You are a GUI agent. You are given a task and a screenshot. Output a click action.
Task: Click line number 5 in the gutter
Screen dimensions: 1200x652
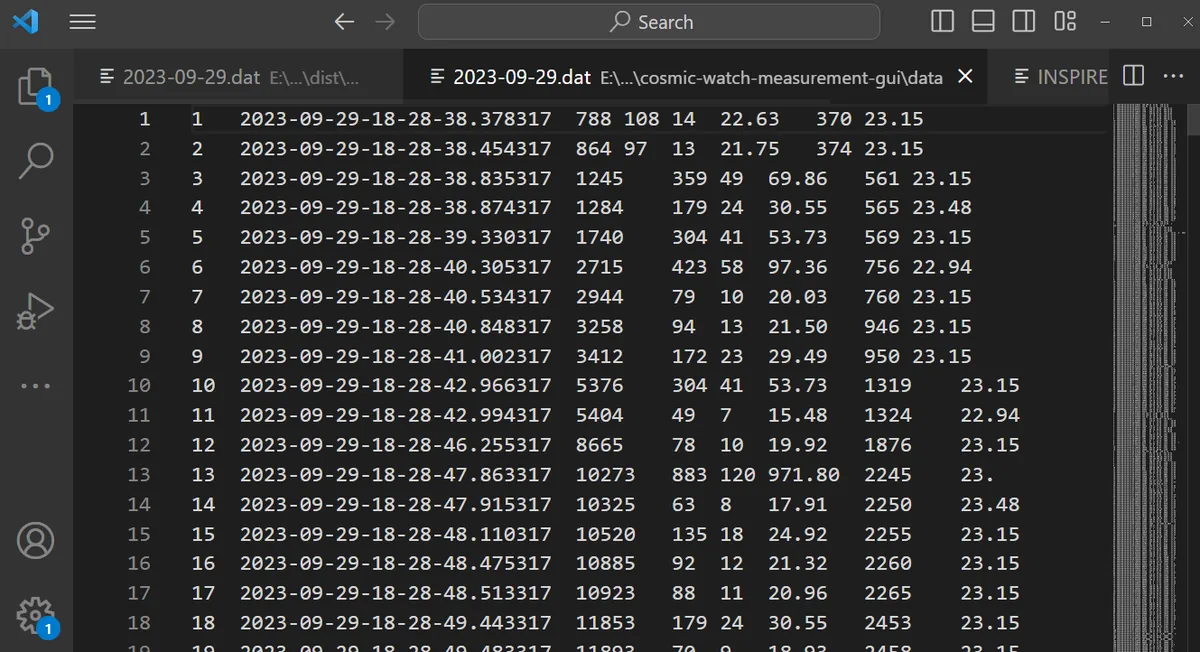144,237
